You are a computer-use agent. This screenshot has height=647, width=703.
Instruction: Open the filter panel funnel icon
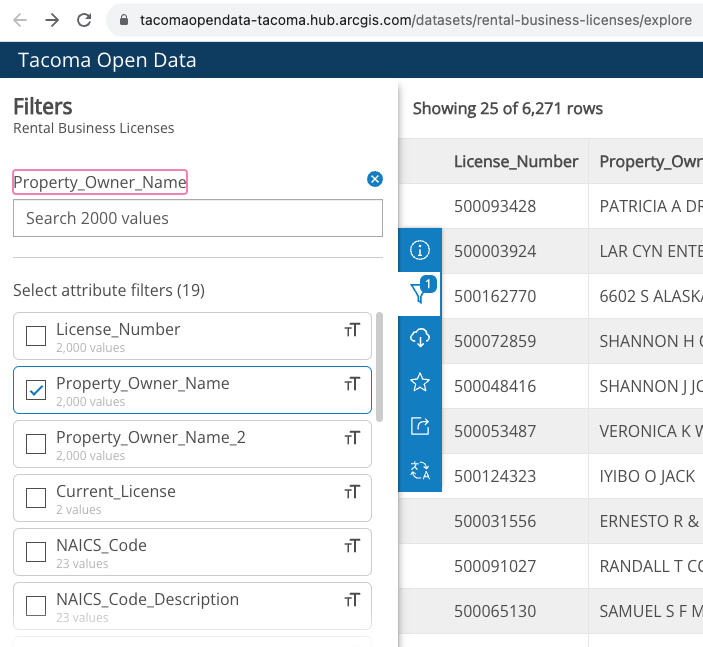[420, 294]
